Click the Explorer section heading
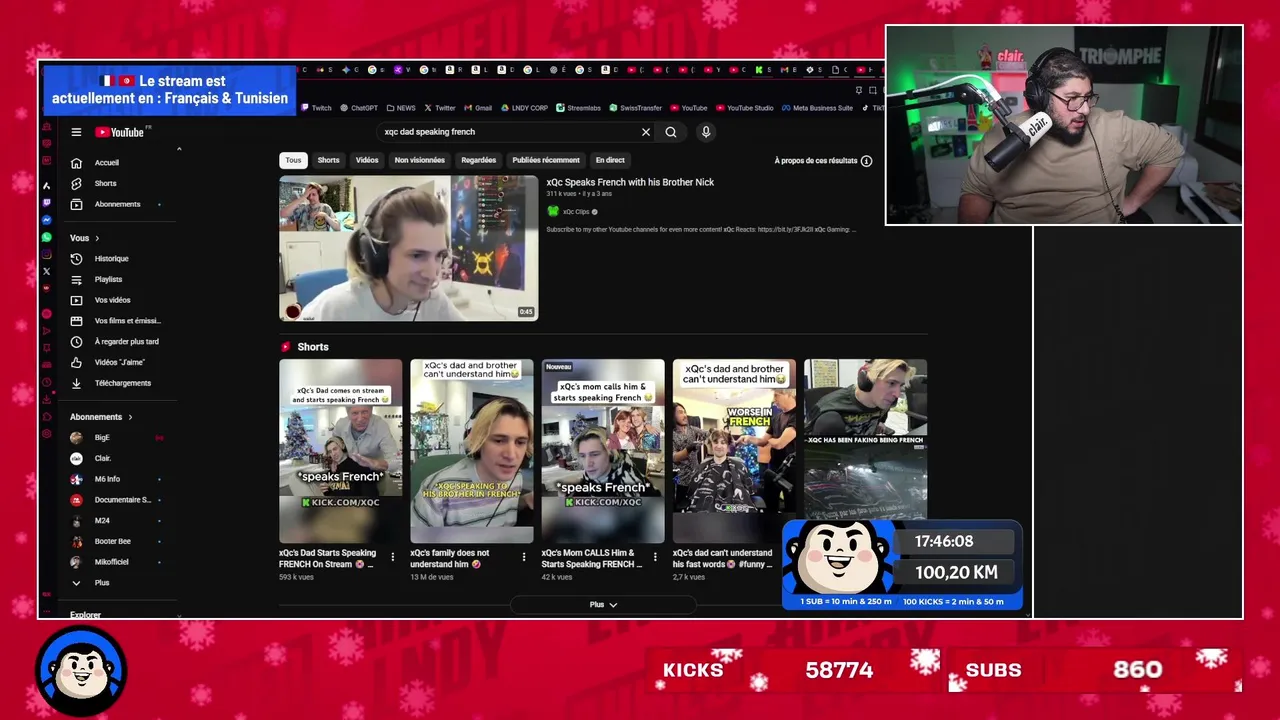Screen dimensions: 1280x720 [85, 615]
